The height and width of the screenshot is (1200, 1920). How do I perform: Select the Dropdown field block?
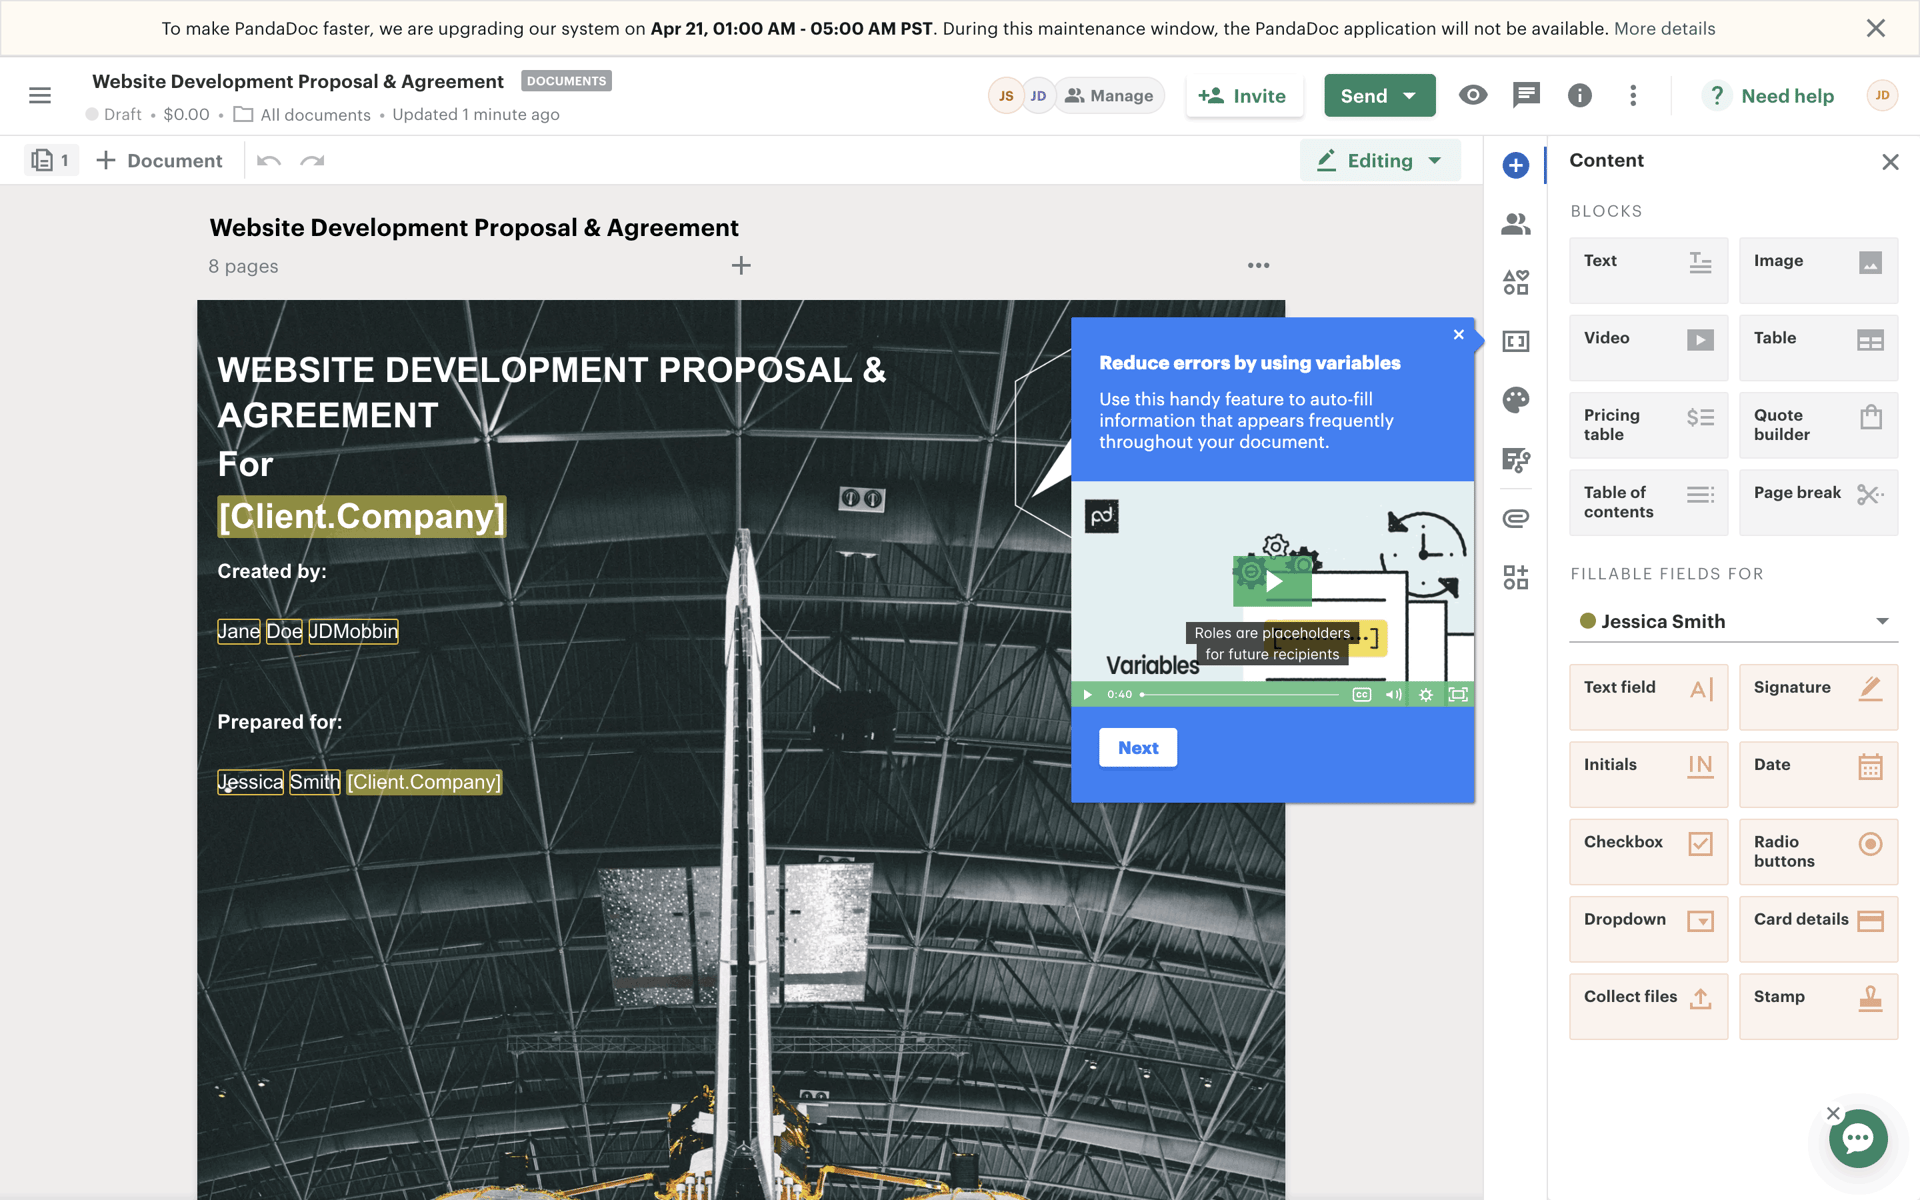(1648, 929)
